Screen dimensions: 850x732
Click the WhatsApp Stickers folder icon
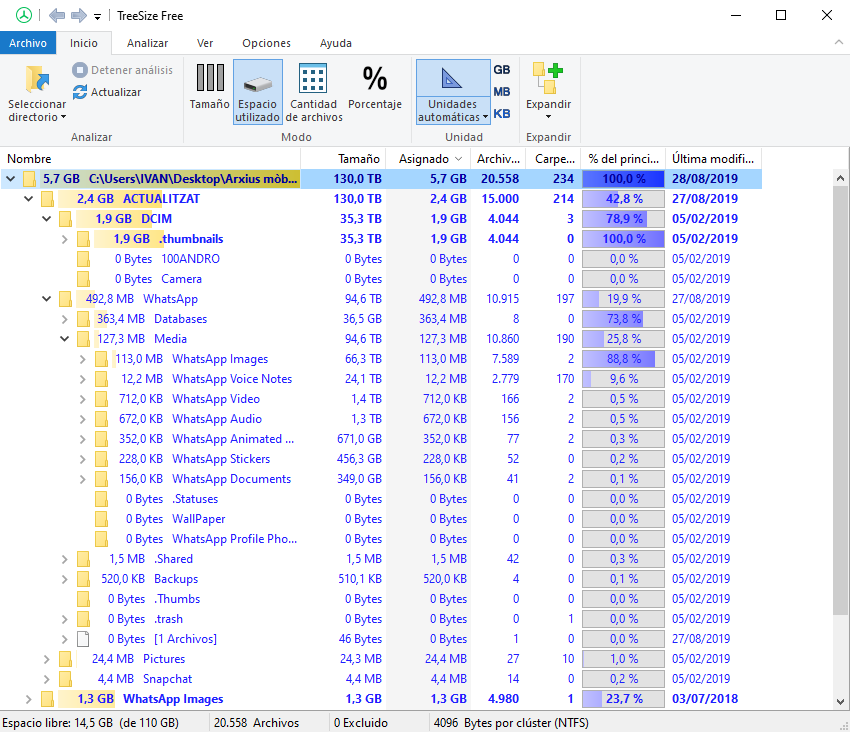pyautogui.click(x=101, y=459)
